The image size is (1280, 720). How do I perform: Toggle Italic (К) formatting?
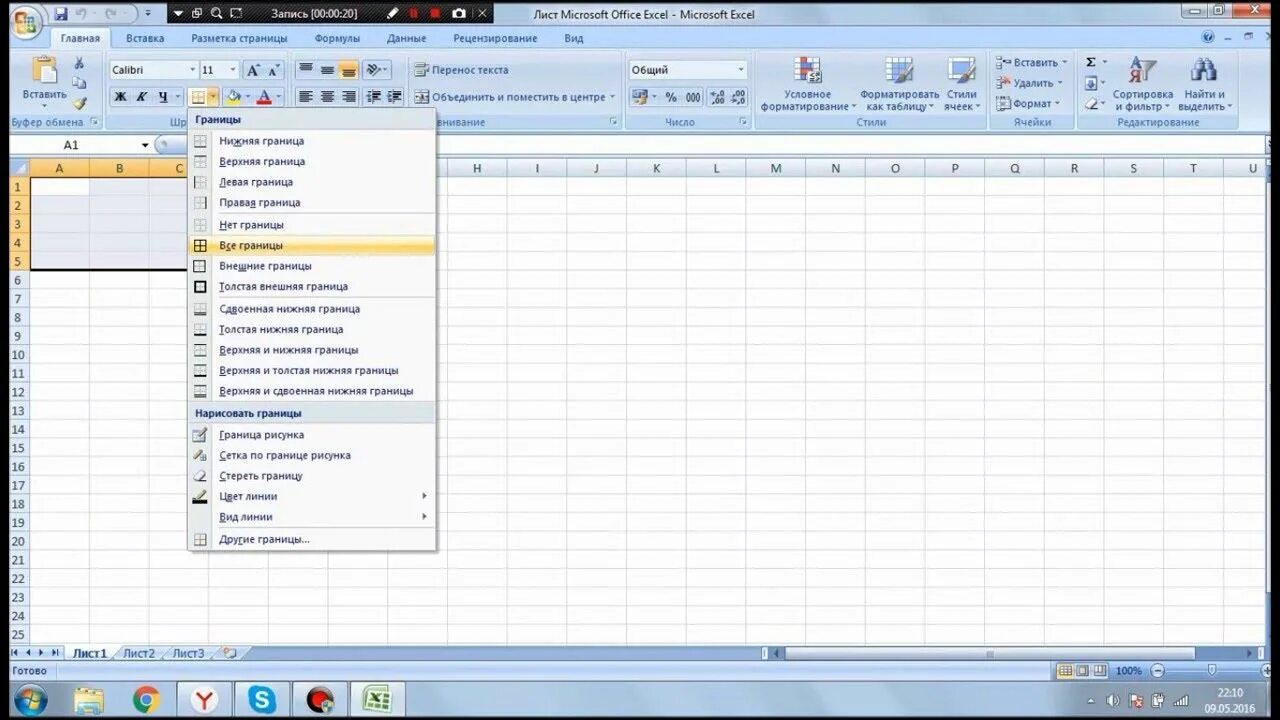point(142,97)
